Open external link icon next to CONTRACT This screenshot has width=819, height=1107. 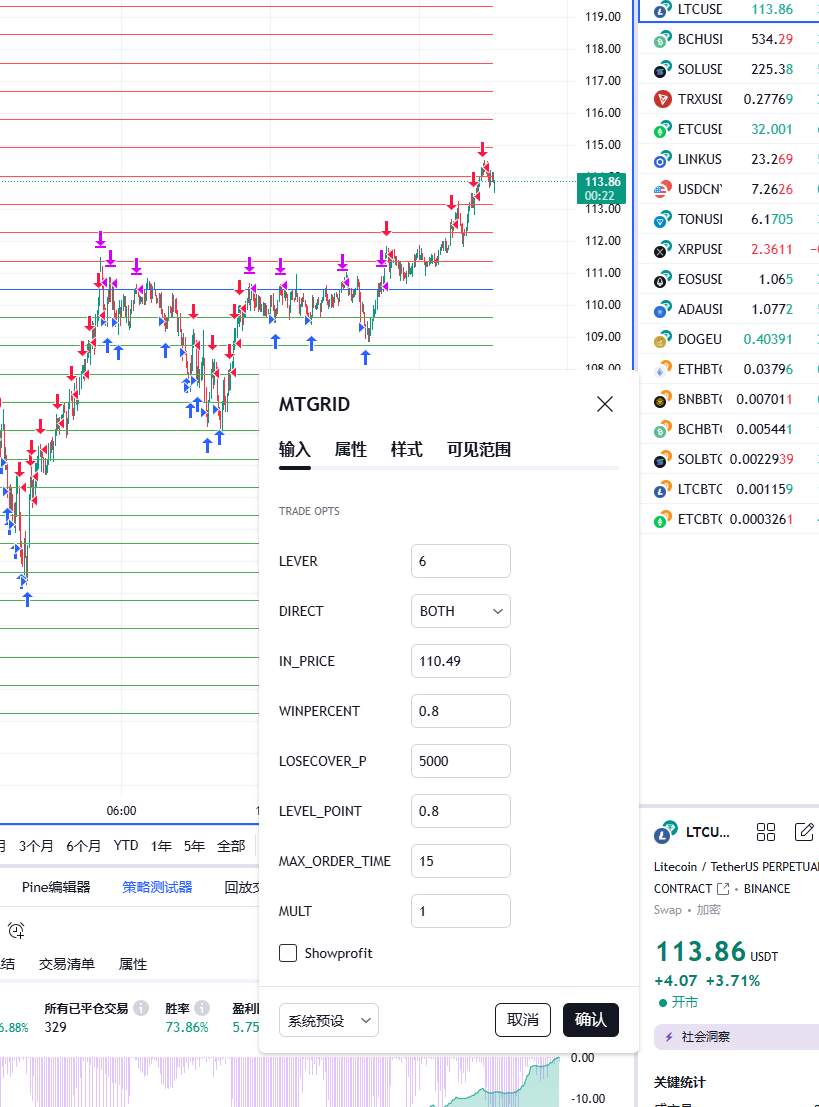click(723, 888)
